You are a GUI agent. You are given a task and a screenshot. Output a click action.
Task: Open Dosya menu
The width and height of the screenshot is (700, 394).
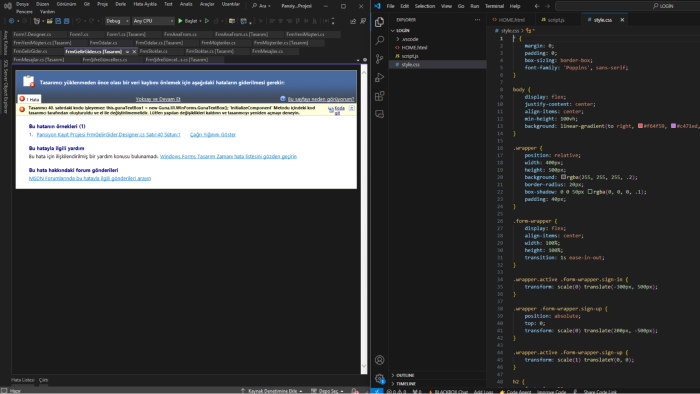point(22,4)
